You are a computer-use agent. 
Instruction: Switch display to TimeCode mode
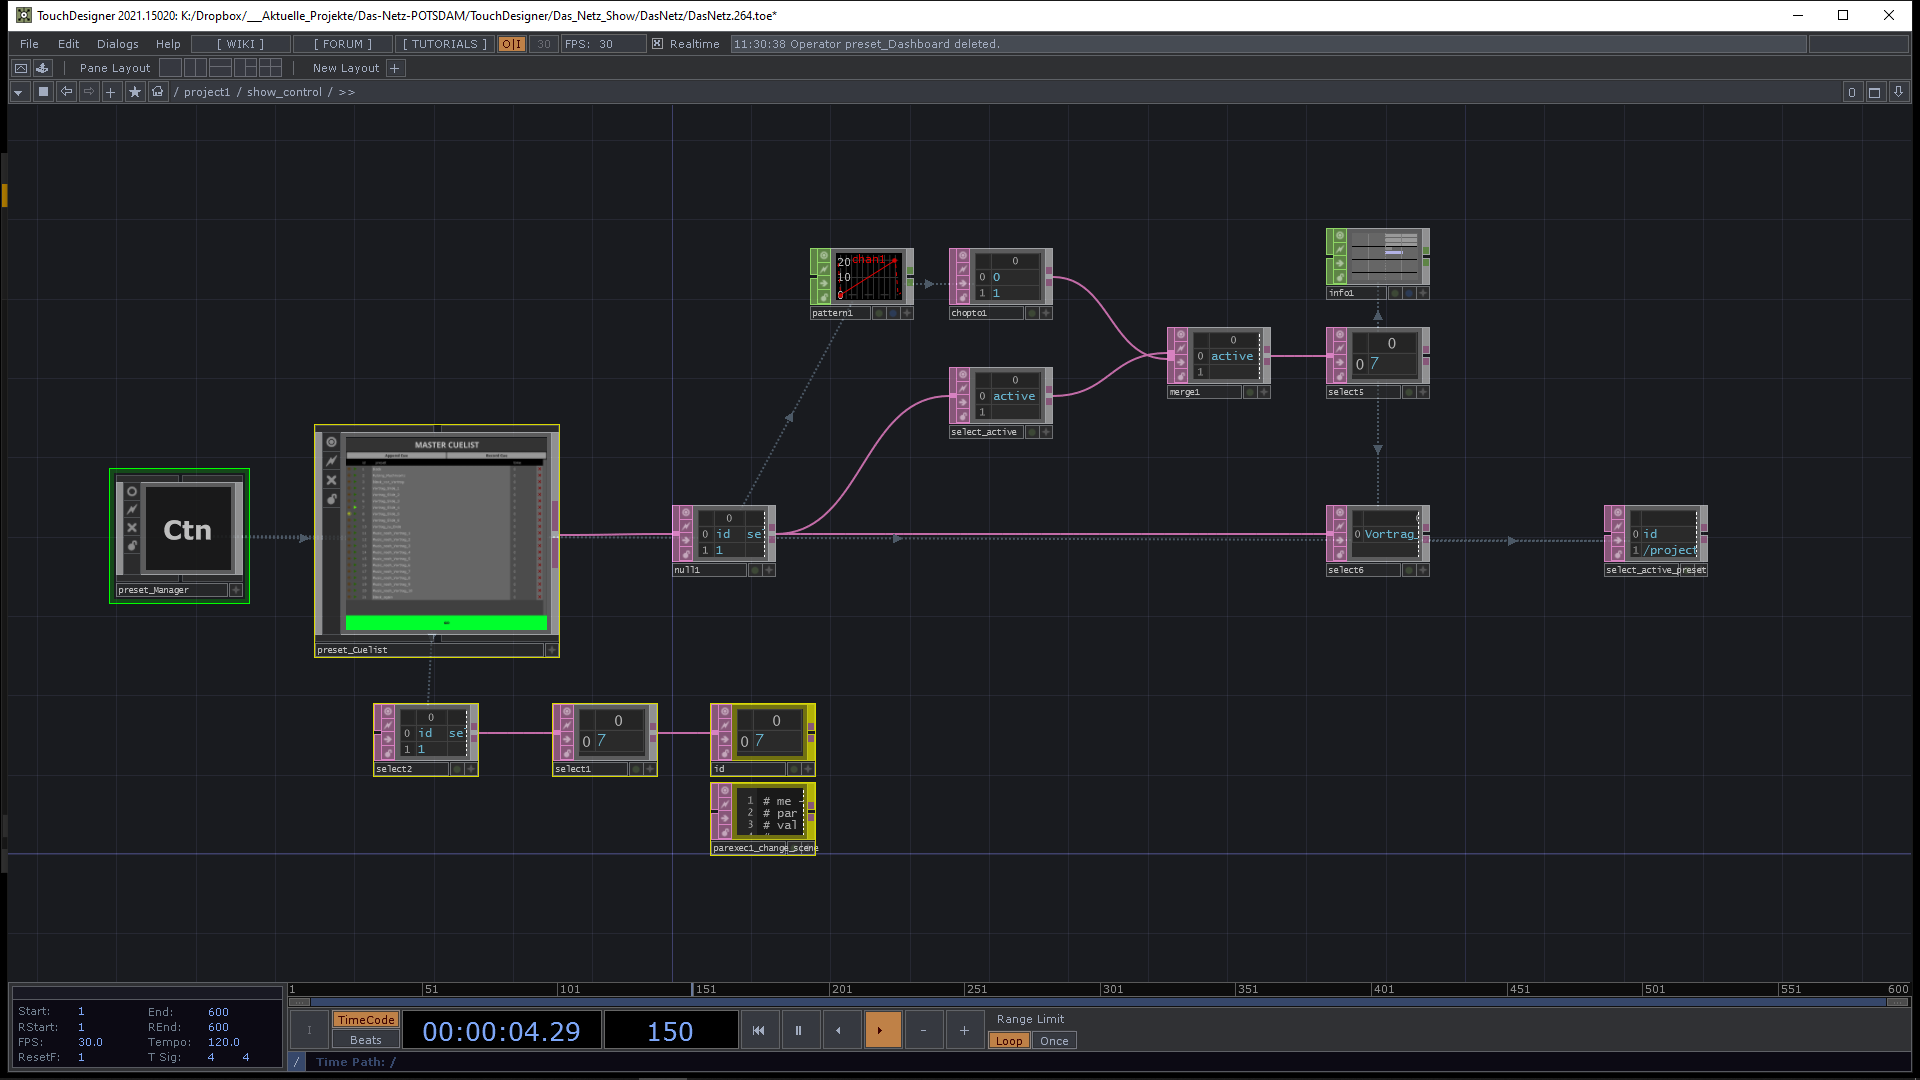tap(366, 1020)
